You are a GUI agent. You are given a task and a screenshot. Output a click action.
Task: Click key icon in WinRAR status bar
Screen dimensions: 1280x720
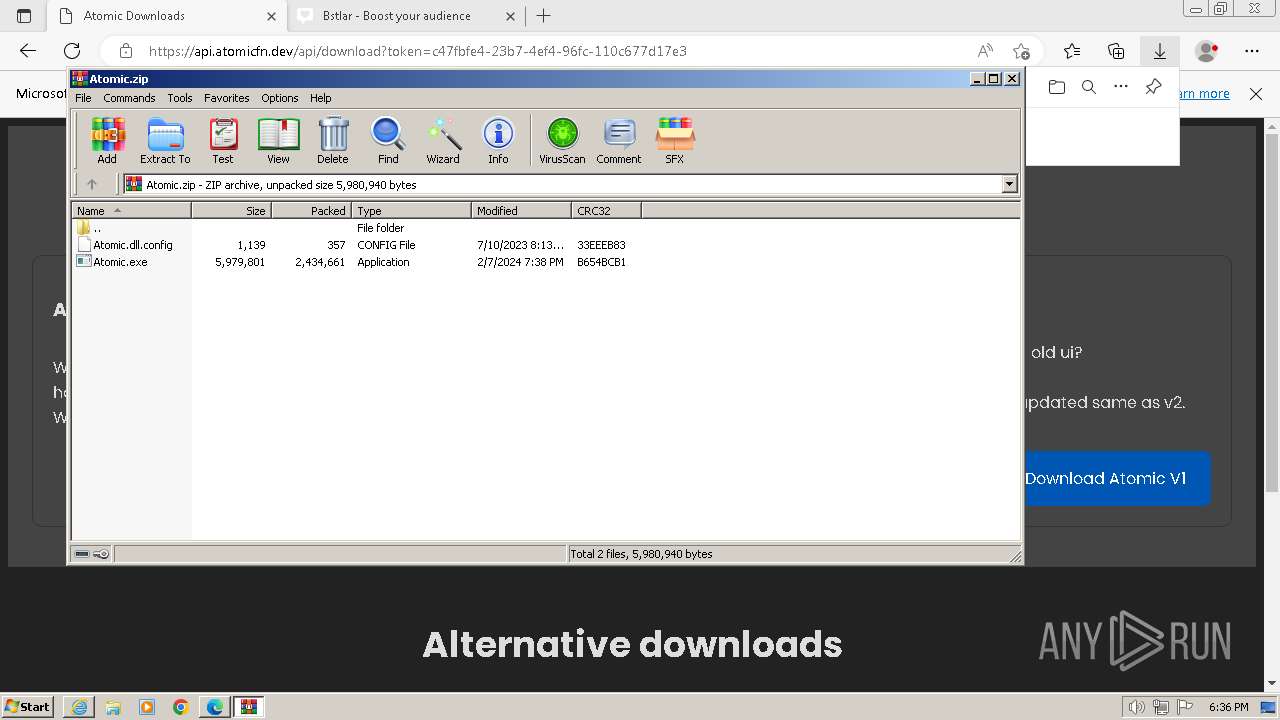[101, 554]
